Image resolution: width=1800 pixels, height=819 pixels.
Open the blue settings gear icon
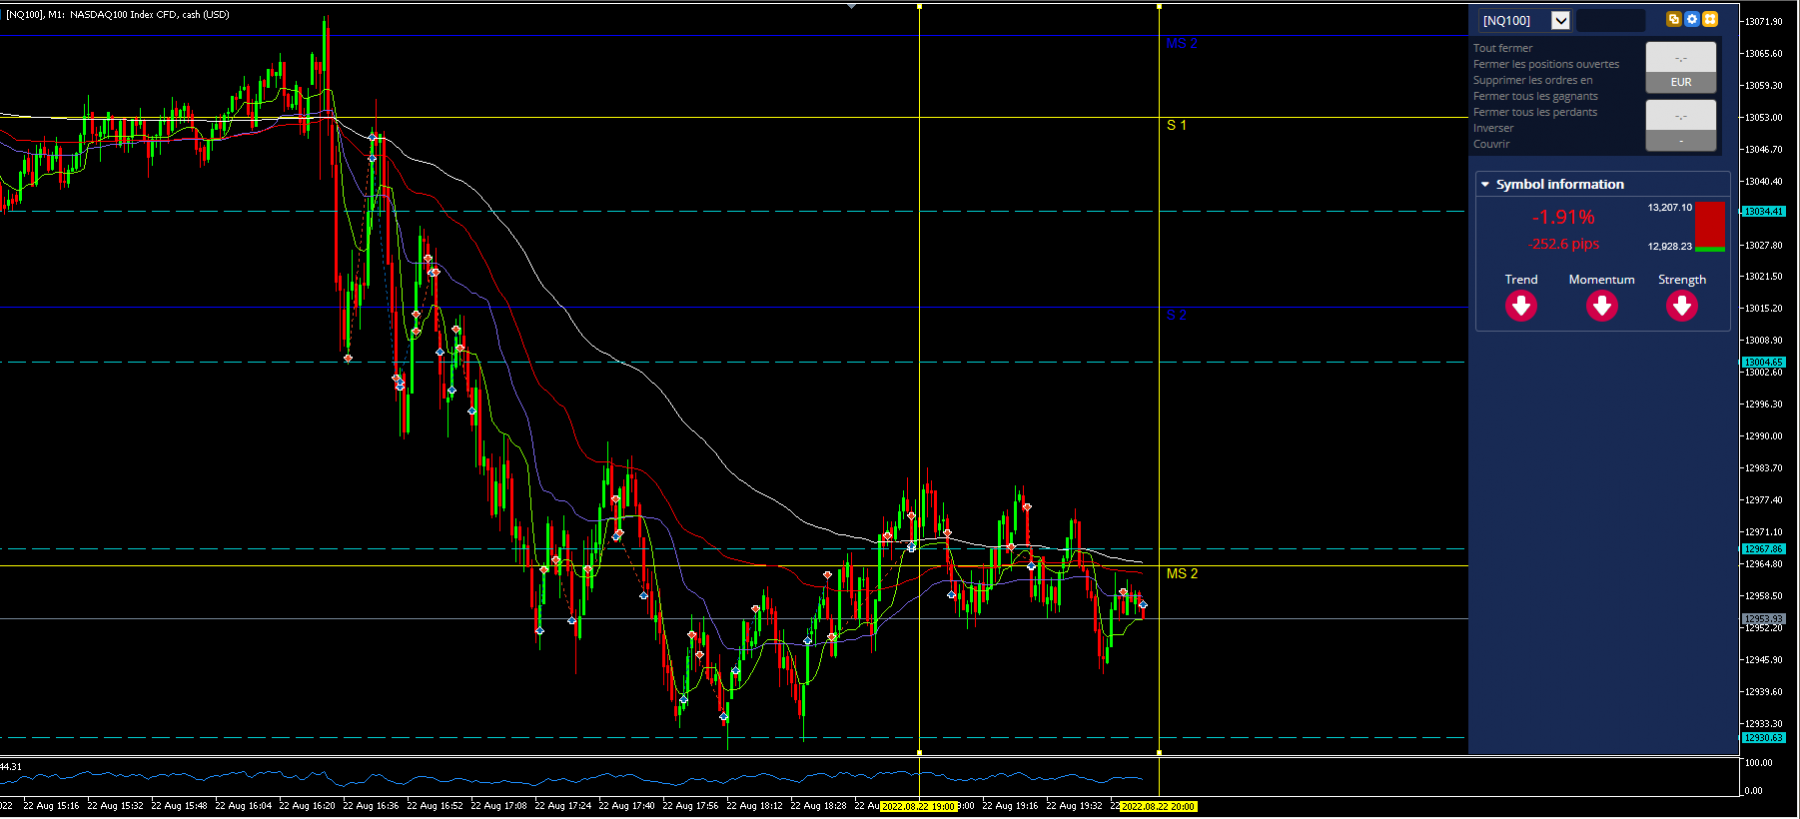[1692, 19]
